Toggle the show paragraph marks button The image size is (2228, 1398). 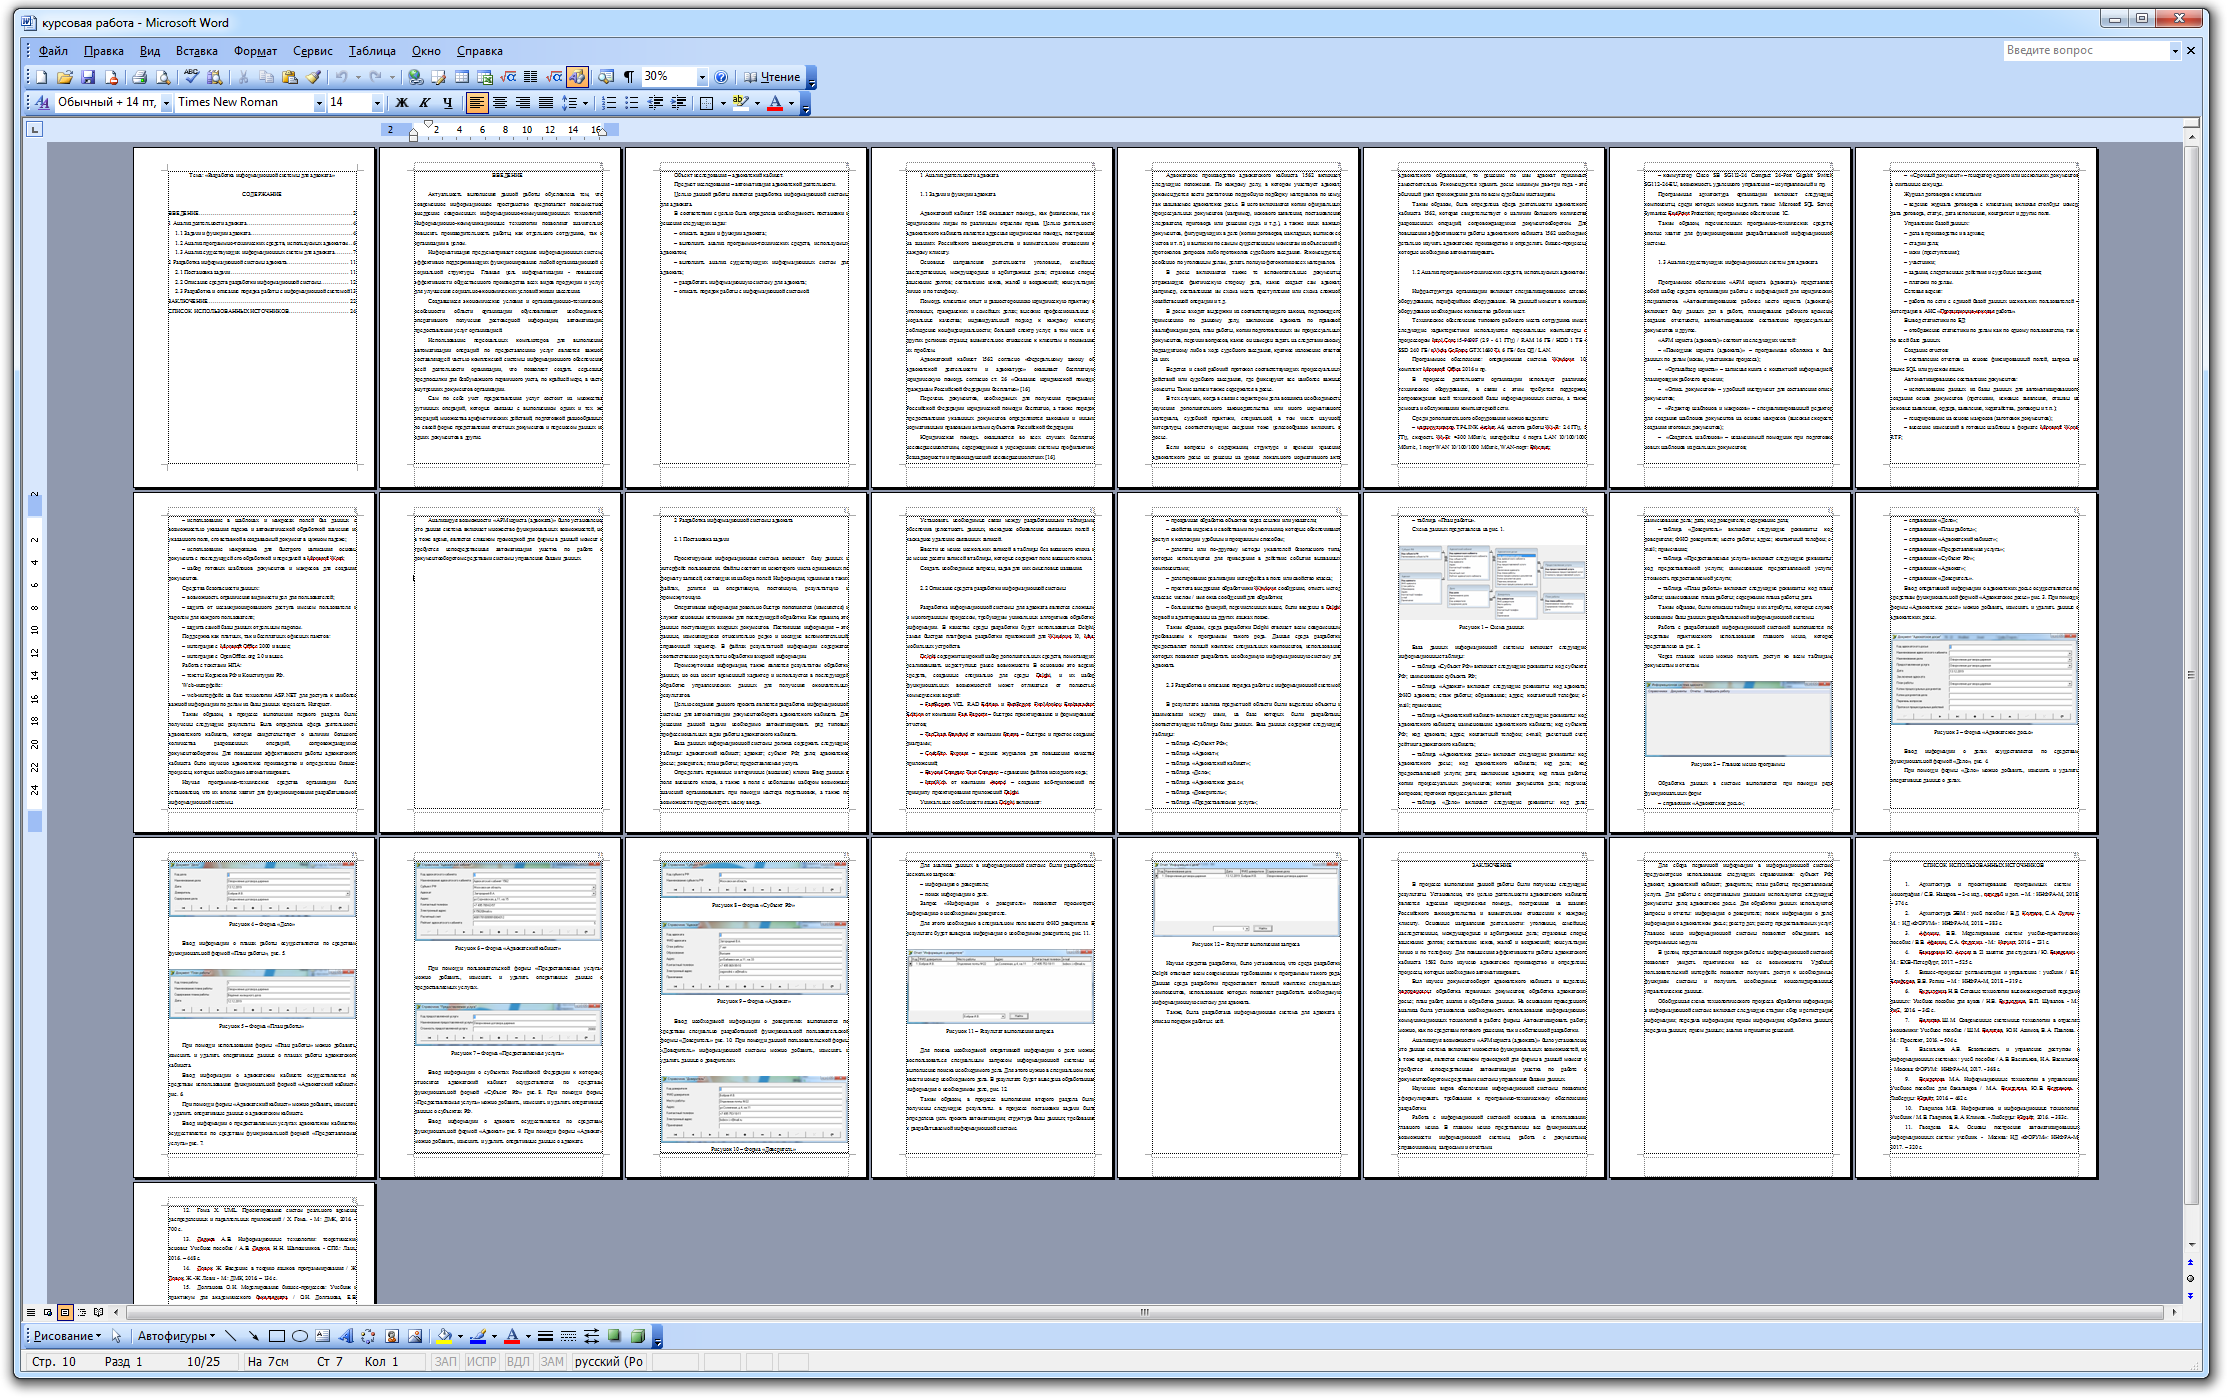(629, 77)
